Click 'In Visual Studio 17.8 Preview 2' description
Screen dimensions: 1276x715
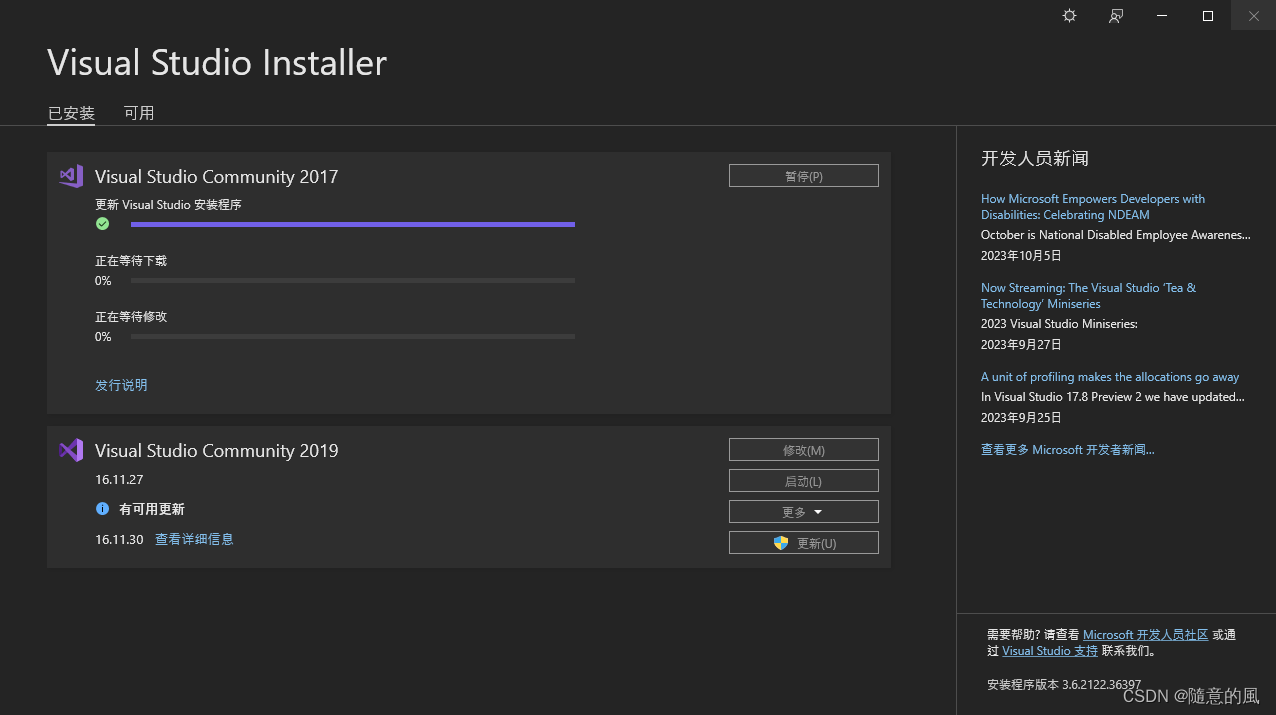click(x=1113, y=397)
